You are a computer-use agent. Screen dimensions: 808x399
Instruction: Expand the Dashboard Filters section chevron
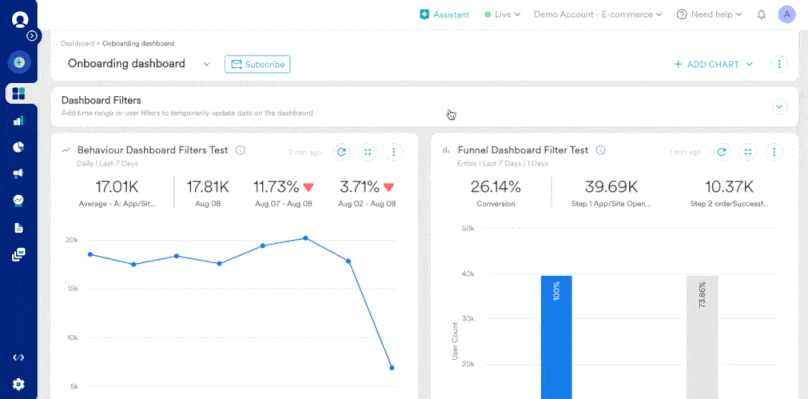(x=779, y=107)
